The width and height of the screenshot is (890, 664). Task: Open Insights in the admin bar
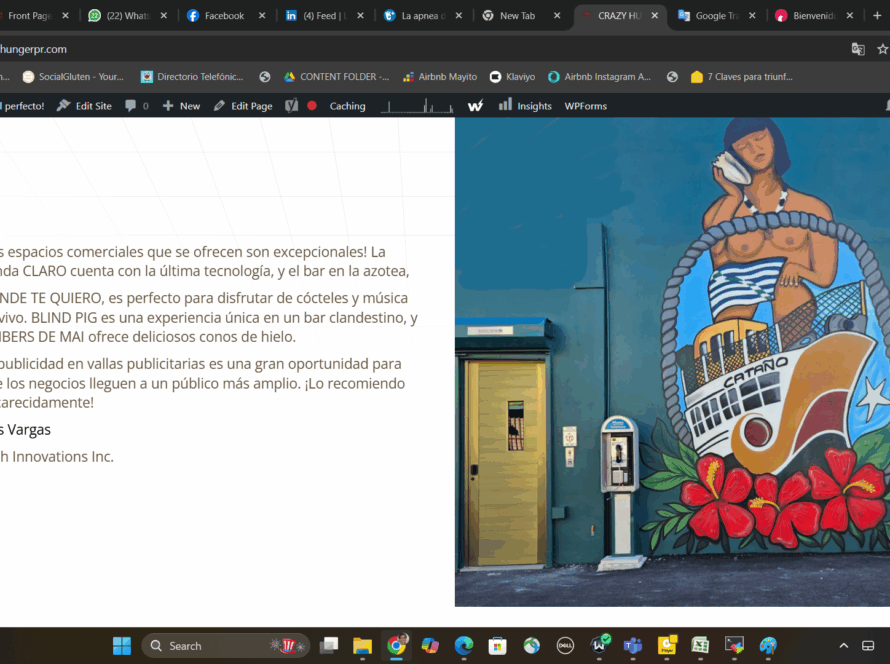(525, 106)
